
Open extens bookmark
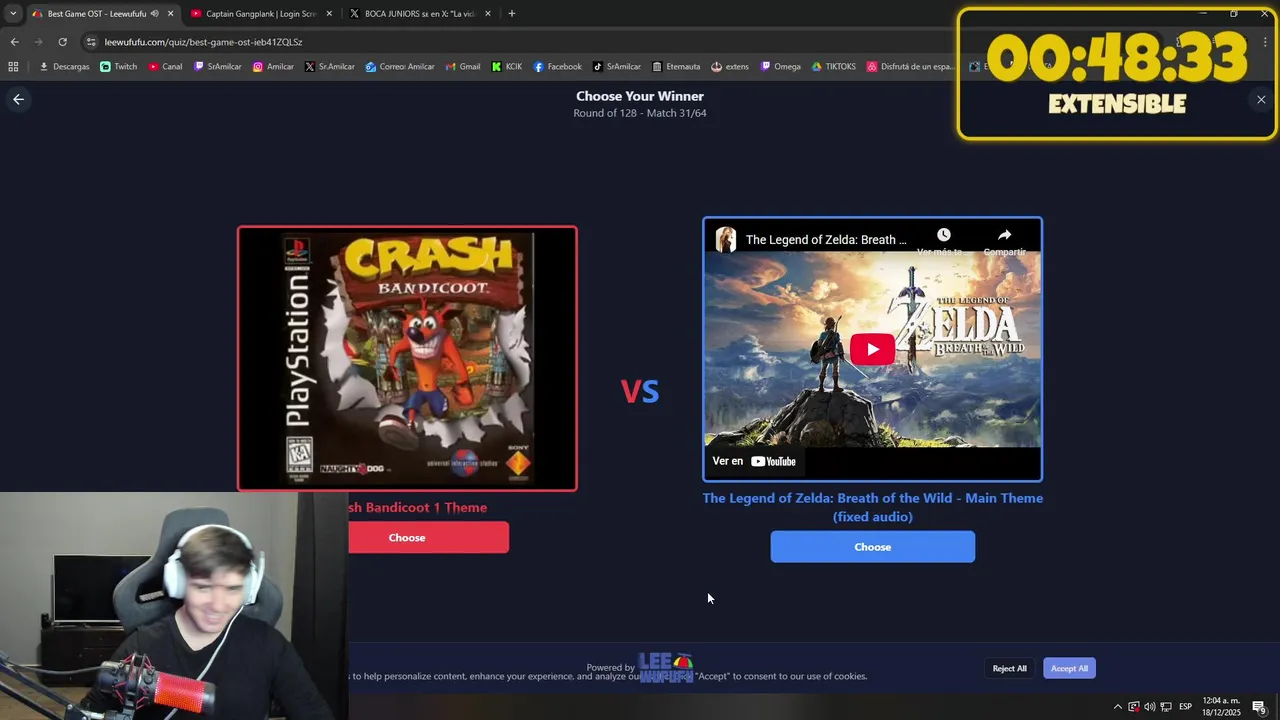[730, 67]
